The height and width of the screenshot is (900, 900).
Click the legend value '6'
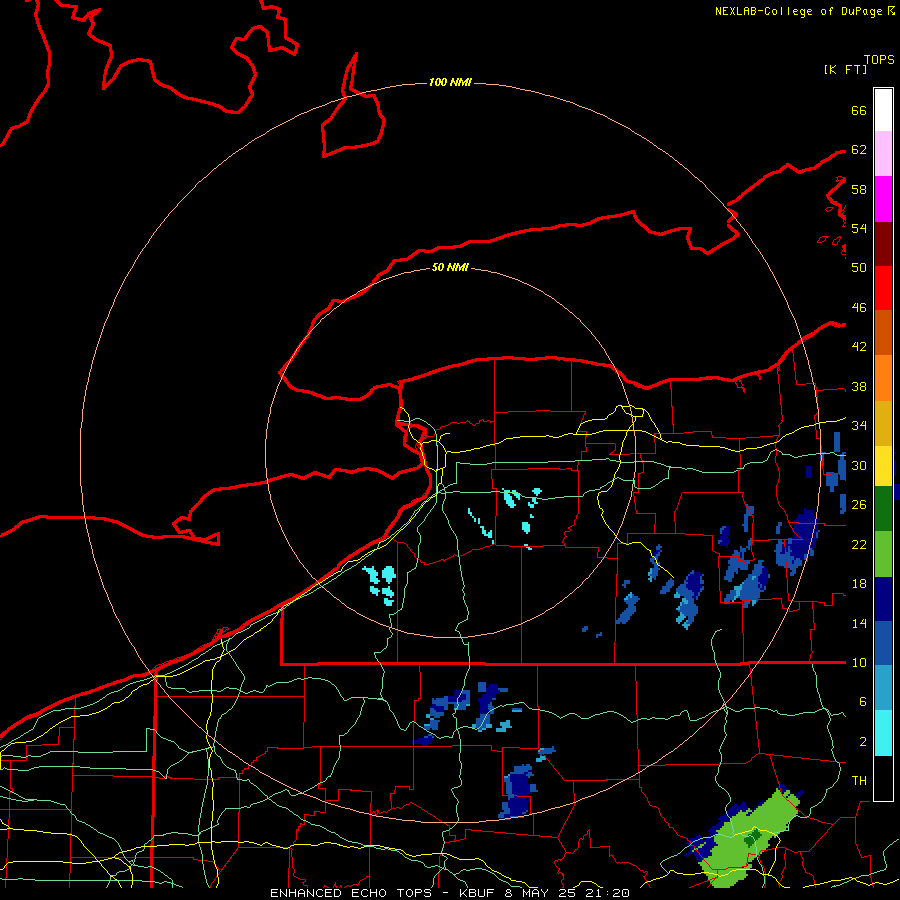click(x=863, y=702)
